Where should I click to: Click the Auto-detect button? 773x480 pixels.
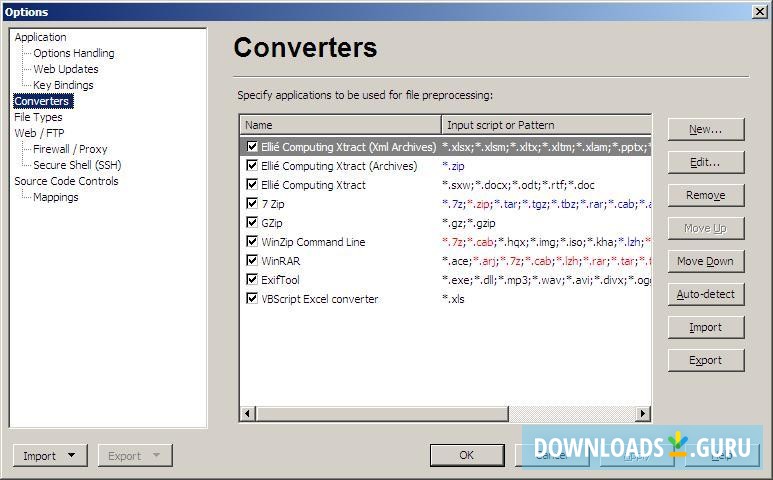point(705,294)
